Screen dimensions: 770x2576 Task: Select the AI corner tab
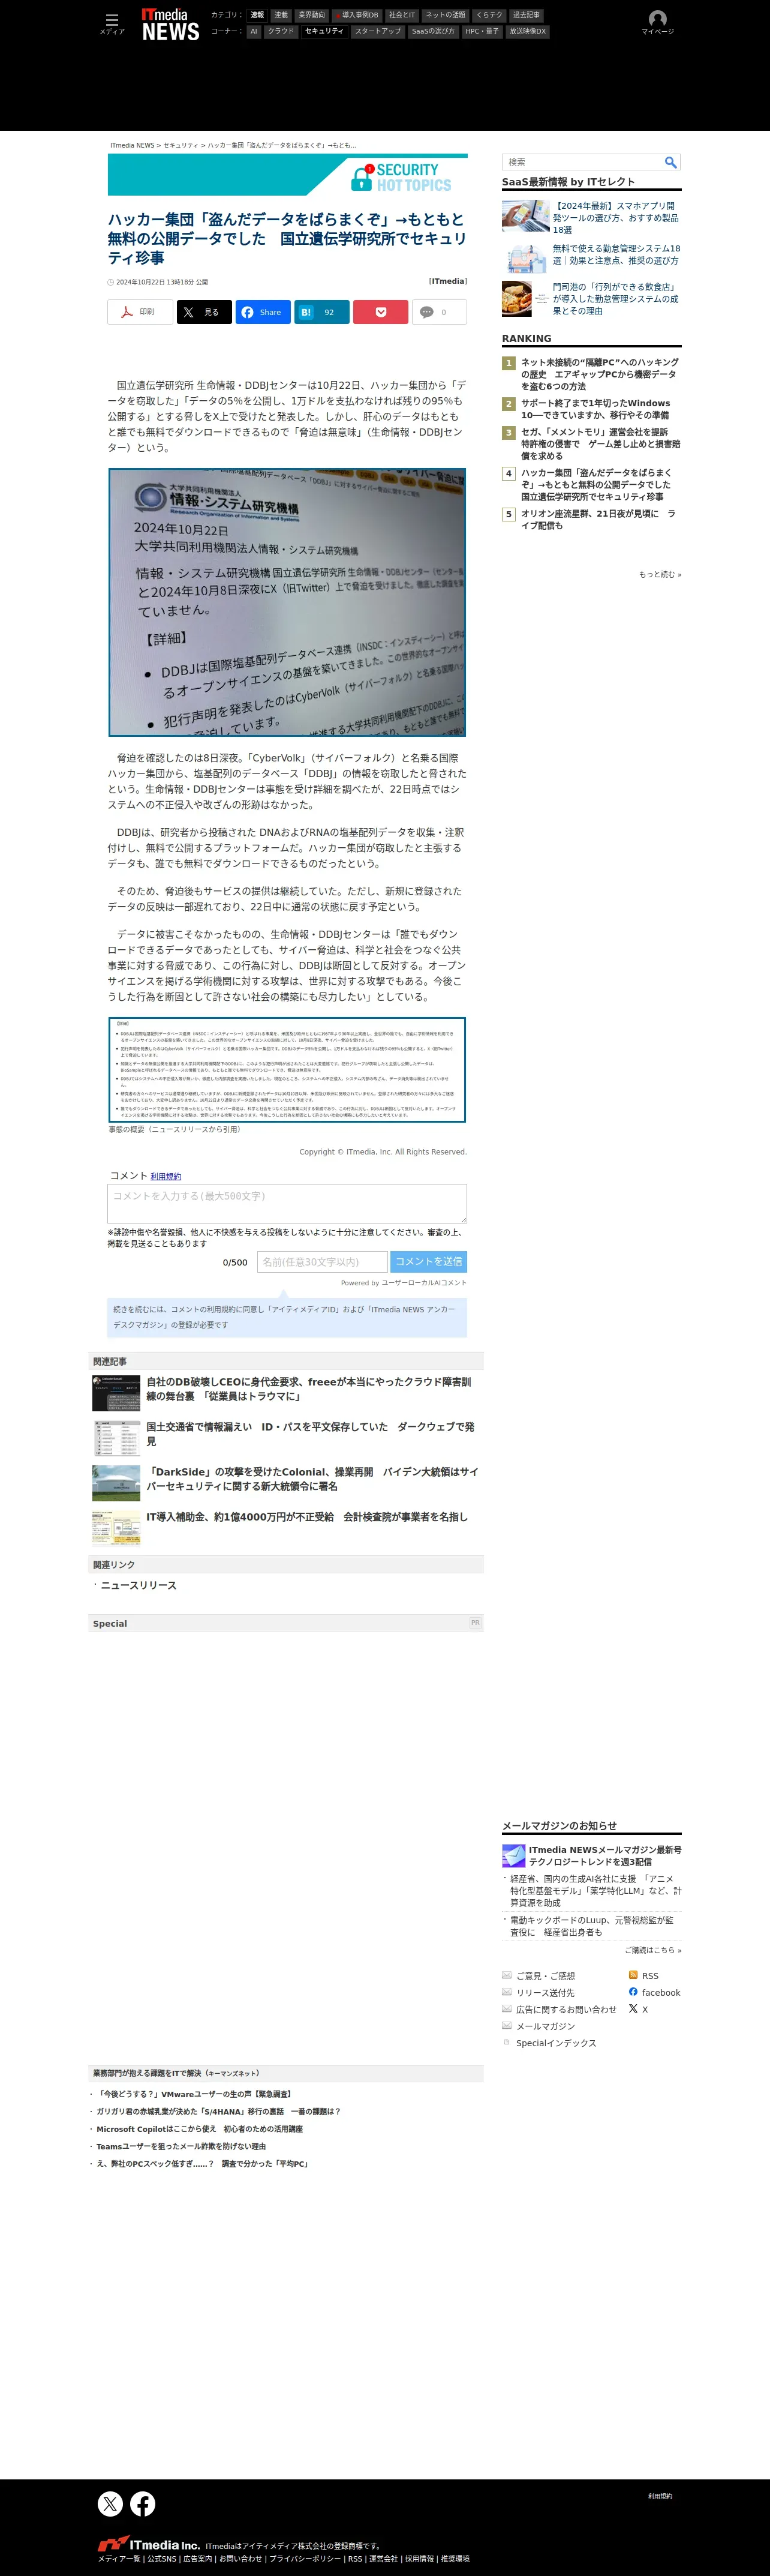(x=254, y=31)
